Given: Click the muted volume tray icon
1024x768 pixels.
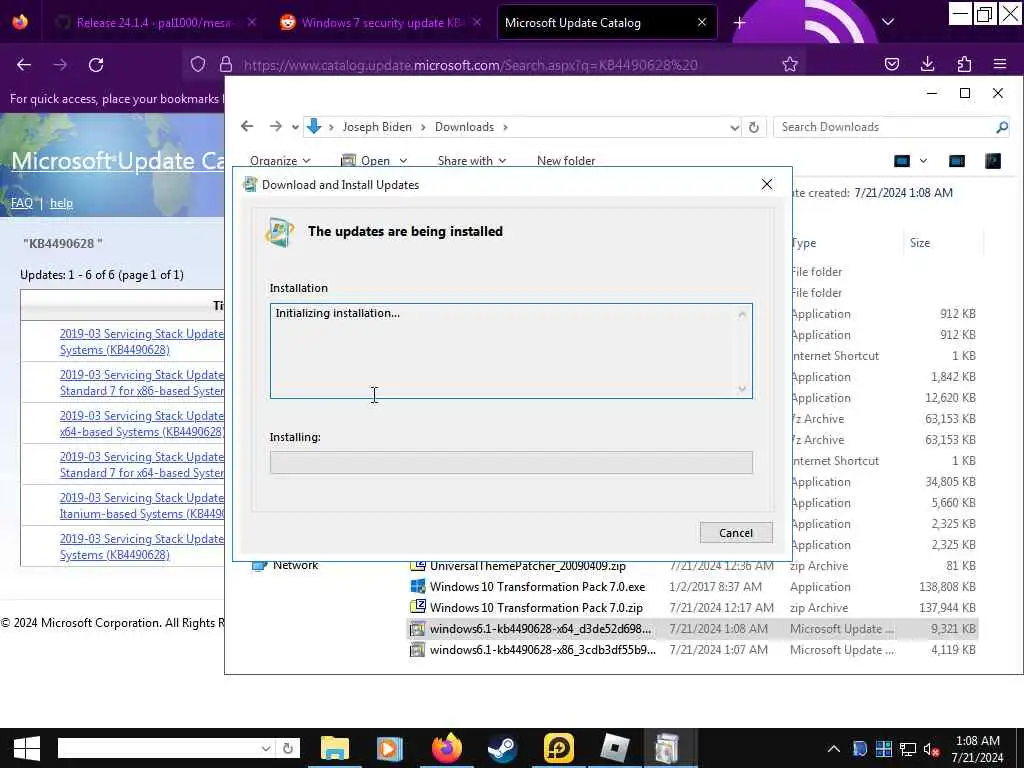Looking at the screenshot, I should (931, 749).
